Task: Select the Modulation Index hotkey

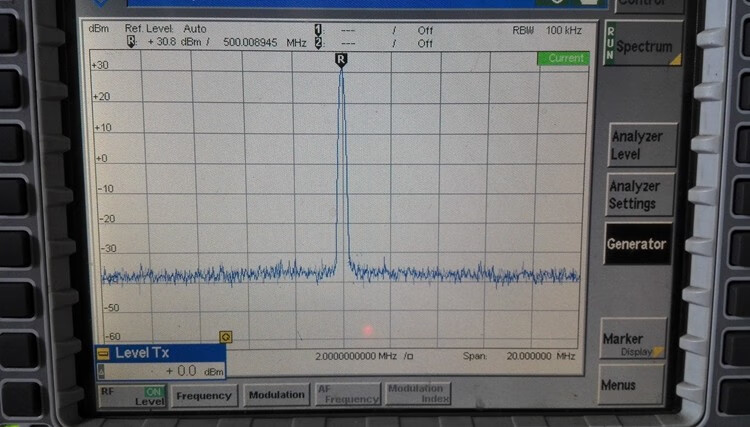Action: [x=418, y=394]
